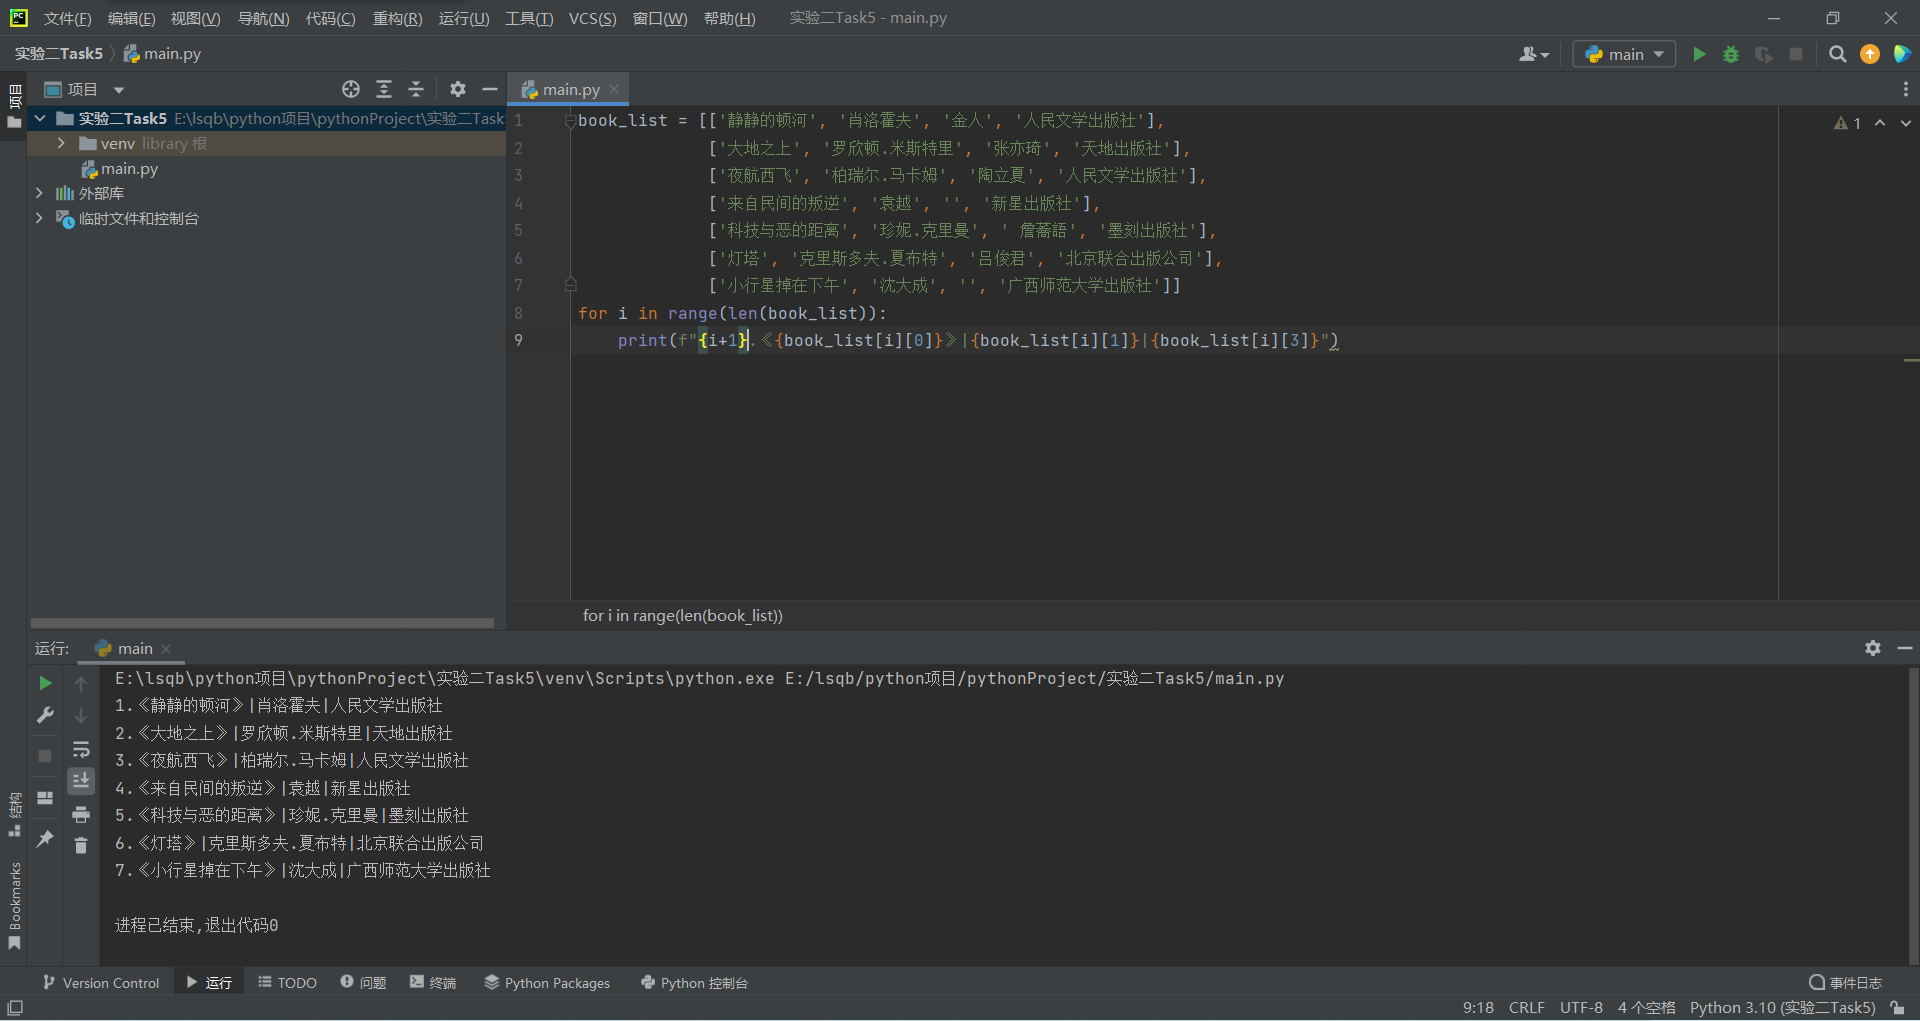Toggle scroll to end in console
Screen dimensions: 1920x1021
81,780
